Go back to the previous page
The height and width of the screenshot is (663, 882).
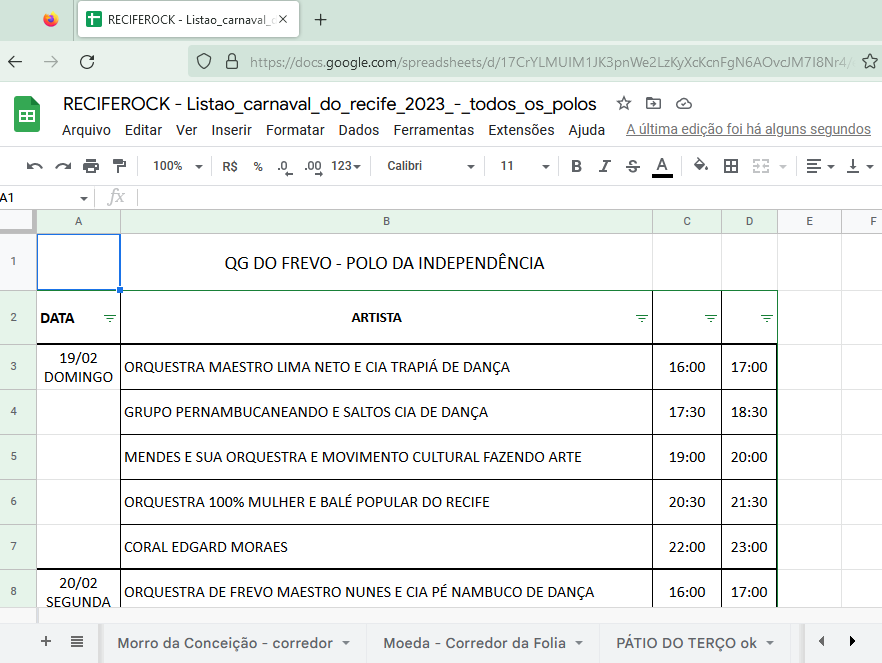coord(15,61)
